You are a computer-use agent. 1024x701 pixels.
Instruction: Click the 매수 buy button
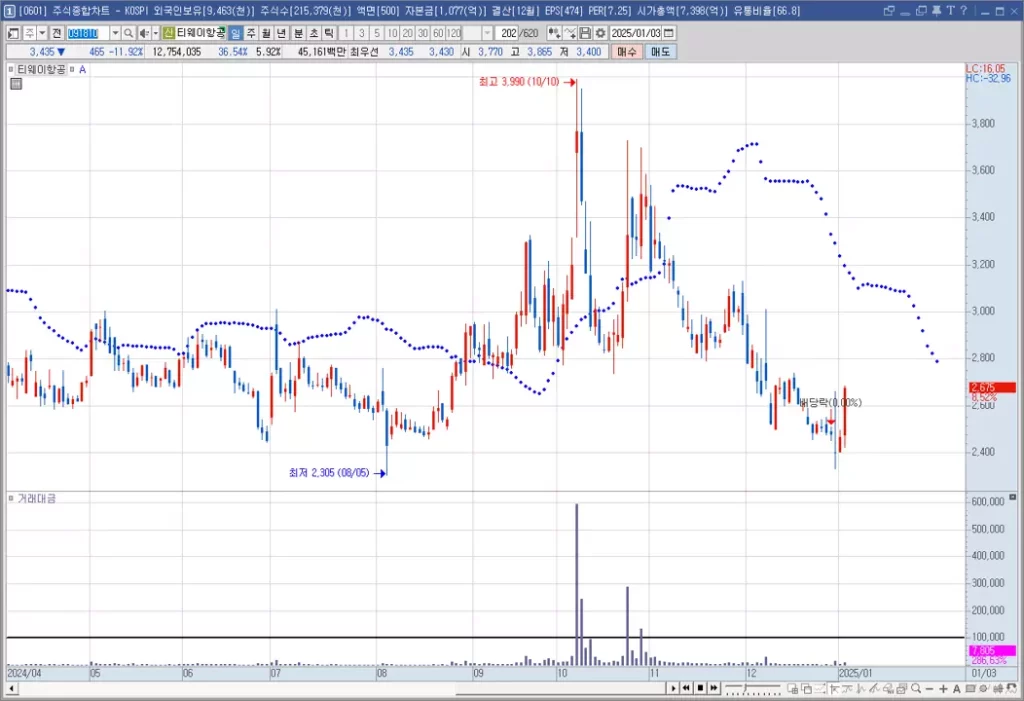(626, 52)
